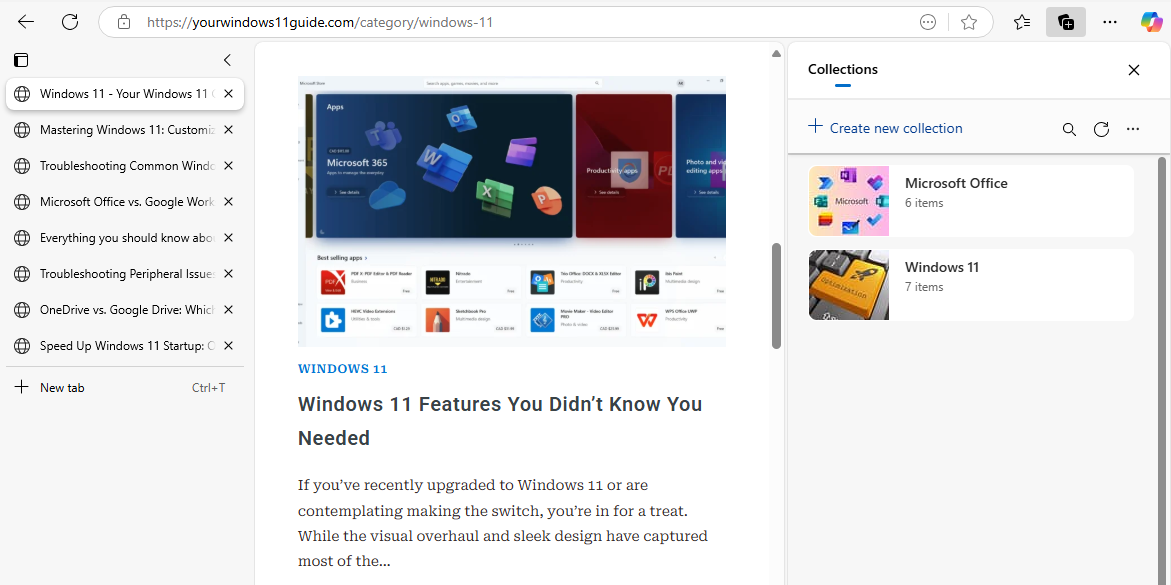Open the address bar ellipsis options icon

click(928, 22)
